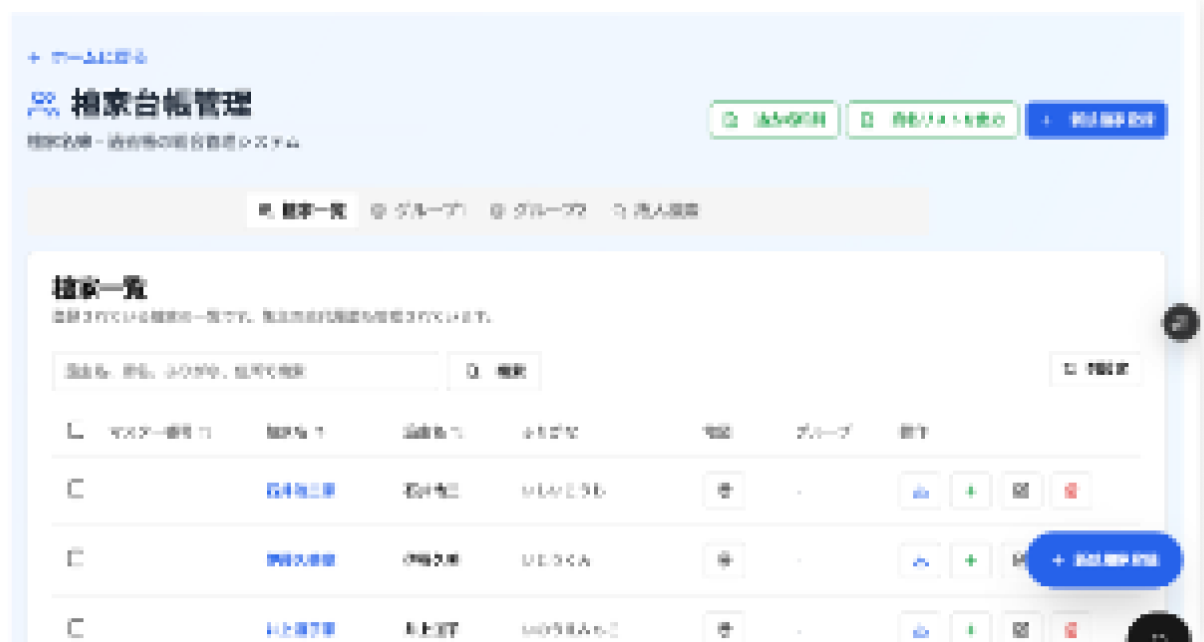The image size is (1204, 642).
Task: Click the people icon beside 檀家台帳管理 title
Action: click(x=43, y=103)
